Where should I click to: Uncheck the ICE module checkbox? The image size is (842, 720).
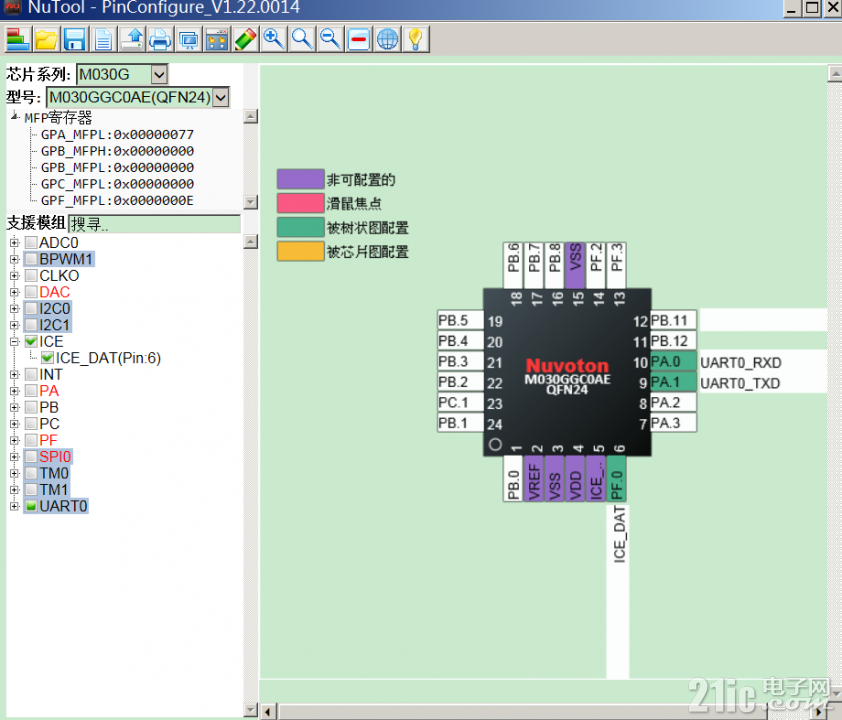tap(31, 341)
